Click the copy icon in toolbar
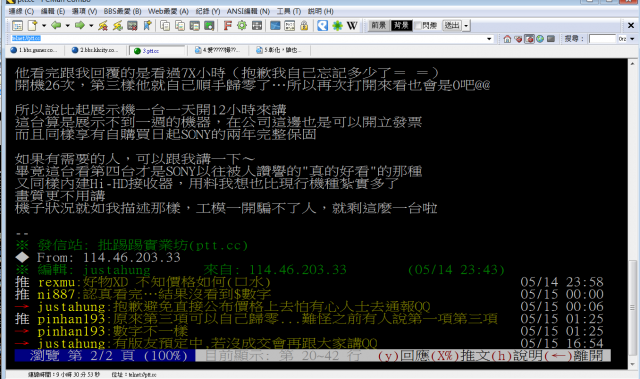Image resolution: width=640 pixels, height=379 pixels. coord(165,26)
